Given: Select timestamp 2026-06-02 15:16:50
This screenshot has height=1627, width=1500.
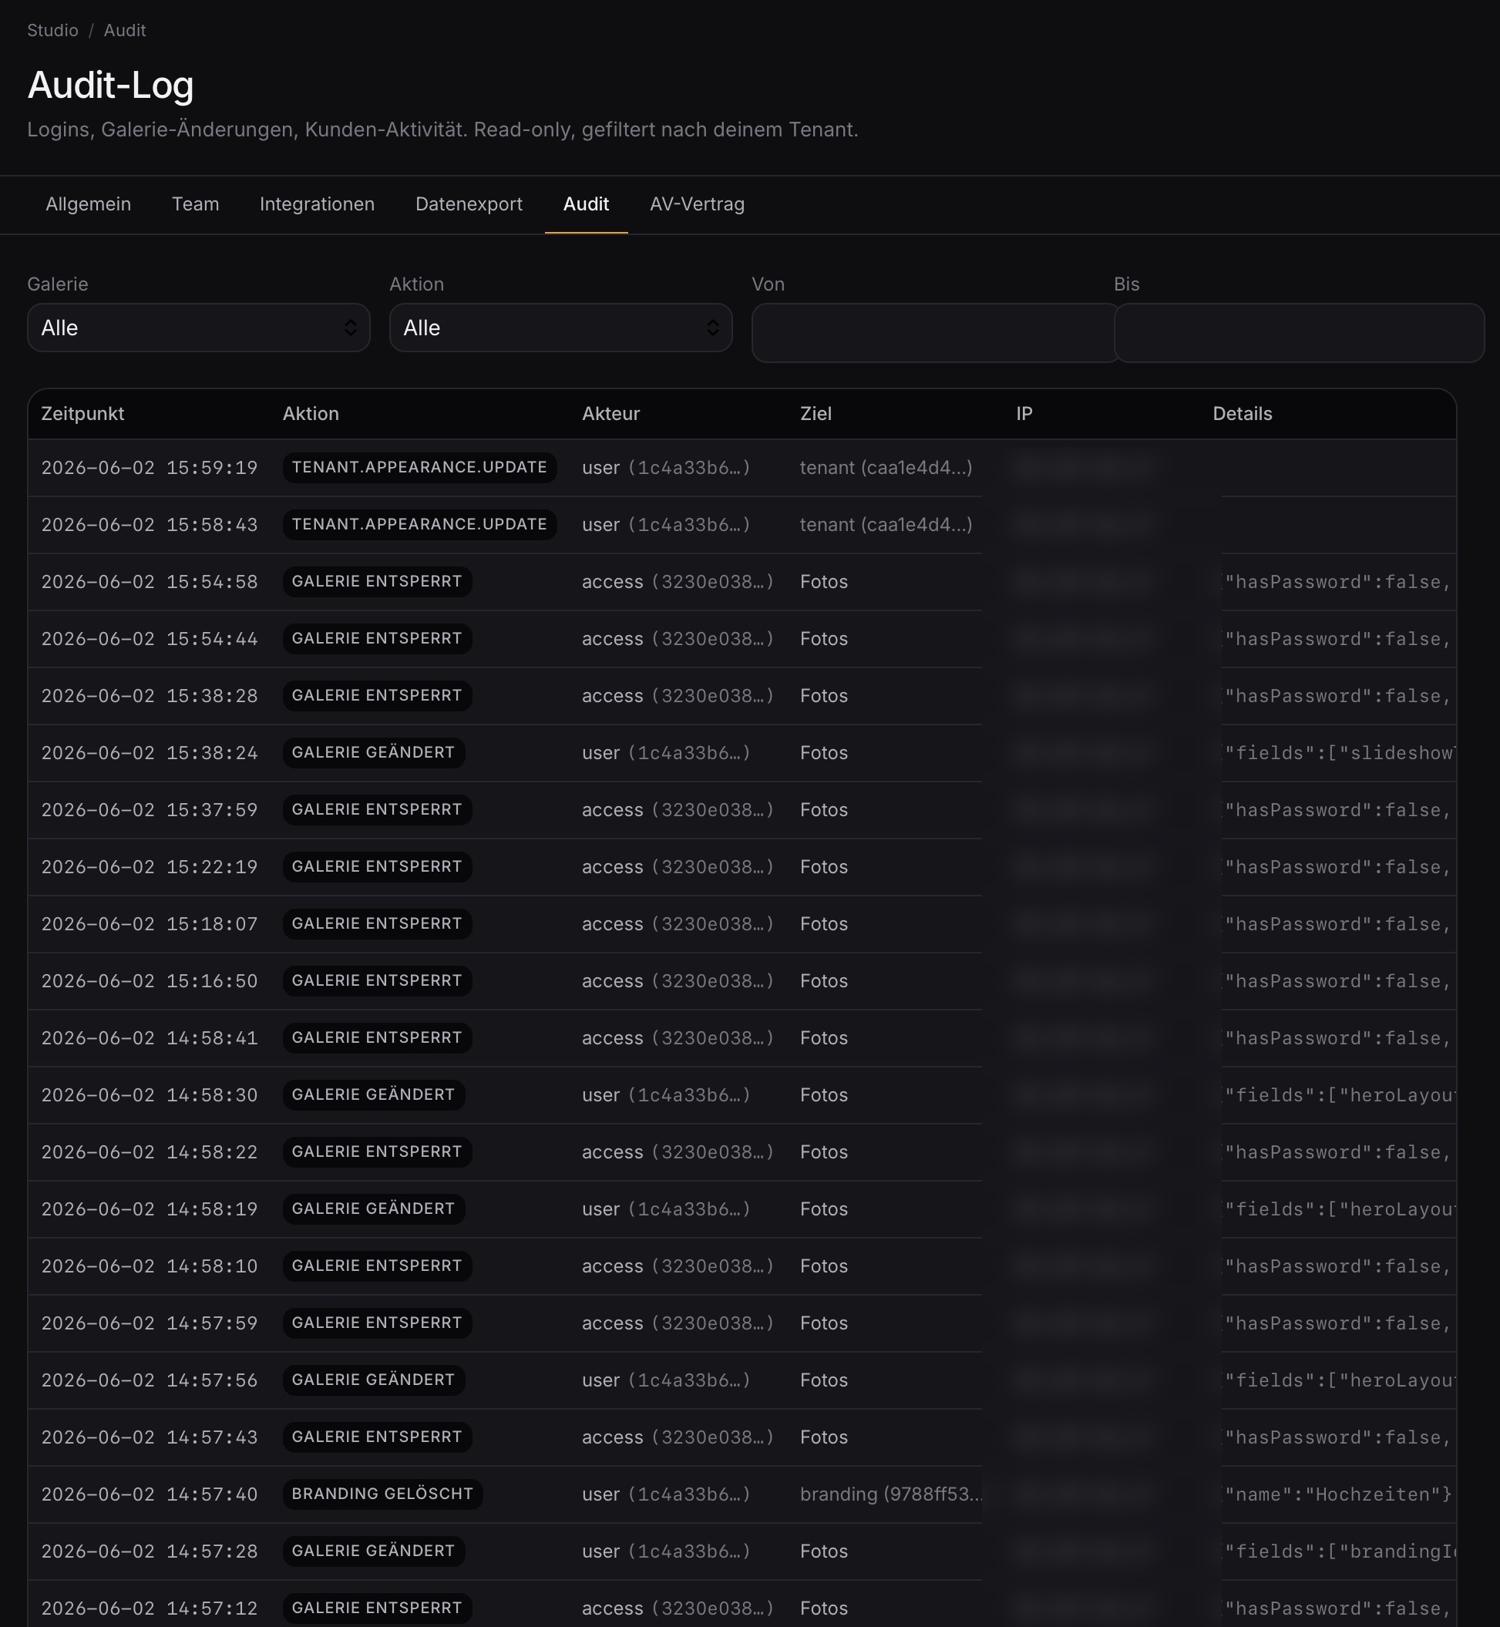Looking at the screenshot, I should tap(149, 981).
